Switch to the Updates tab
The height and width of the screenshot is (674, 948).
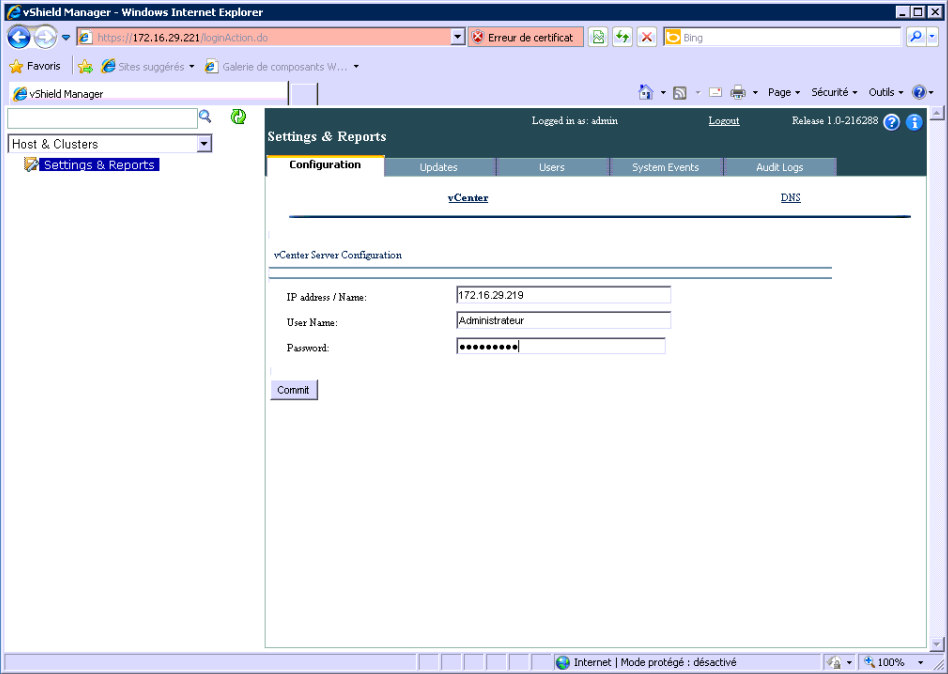click(x=439, y=167)
